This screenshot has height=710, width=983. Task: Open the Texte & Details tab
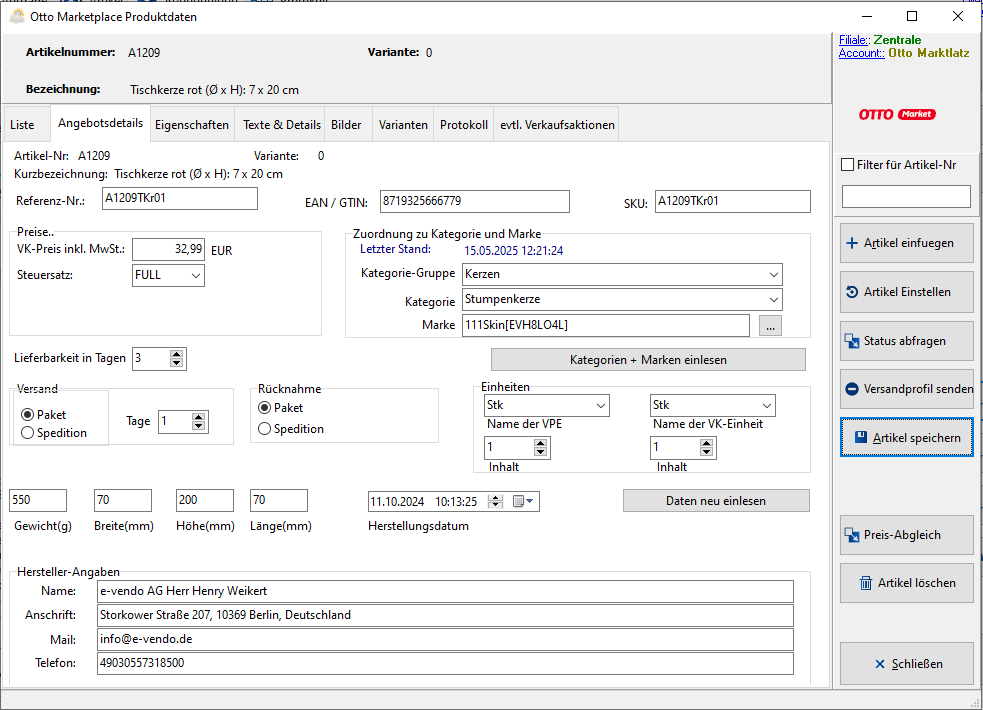282,125
